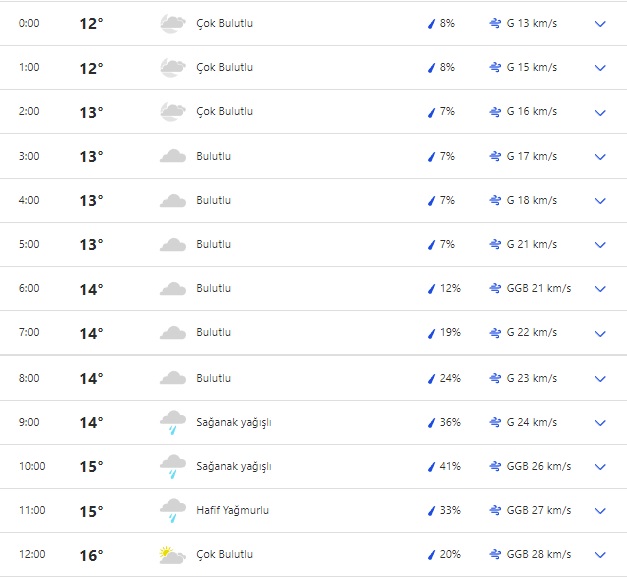Click the "Sağanak yağışlı" text at 9:00
The width and height of the screenshot is (627, 578).
point(233,423)
